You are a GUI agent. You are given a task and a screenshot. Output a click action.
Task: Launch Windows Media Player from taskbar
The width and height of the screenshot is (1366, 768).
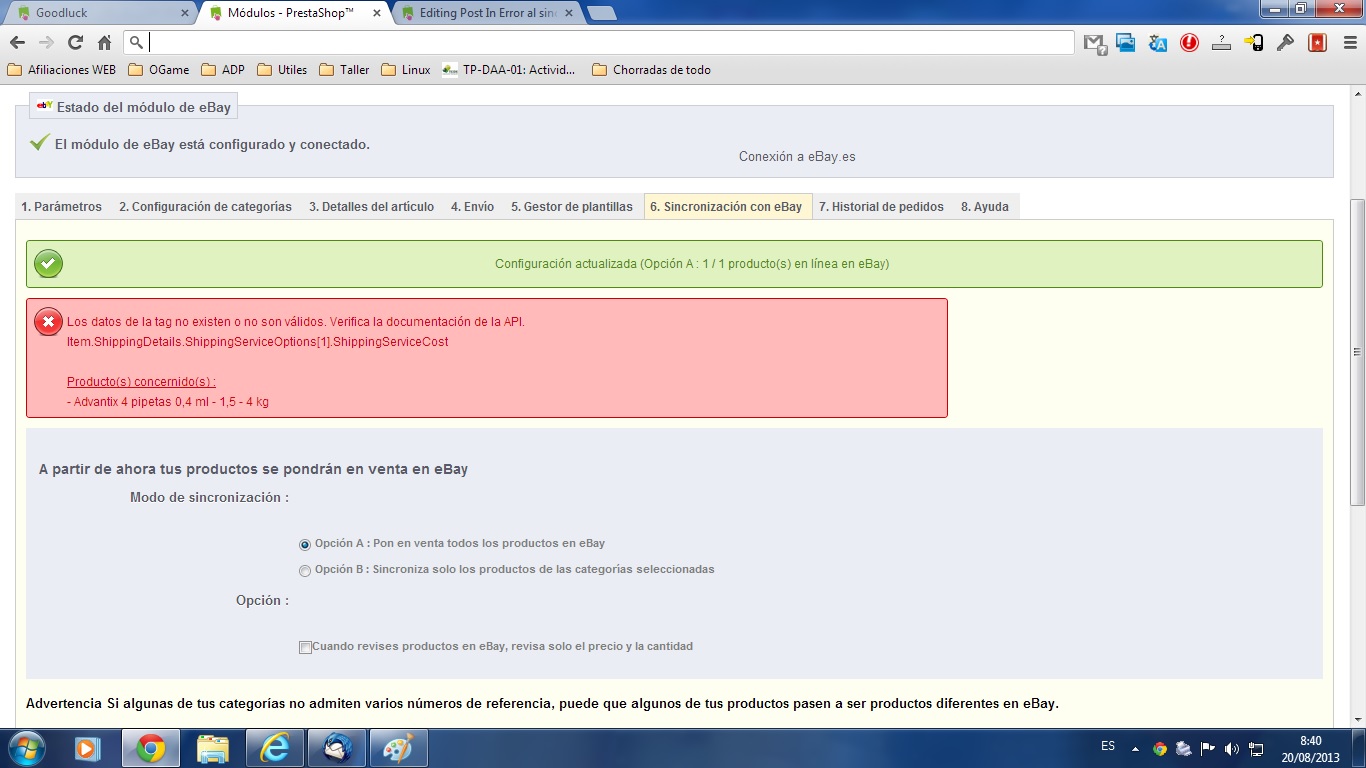88,748
